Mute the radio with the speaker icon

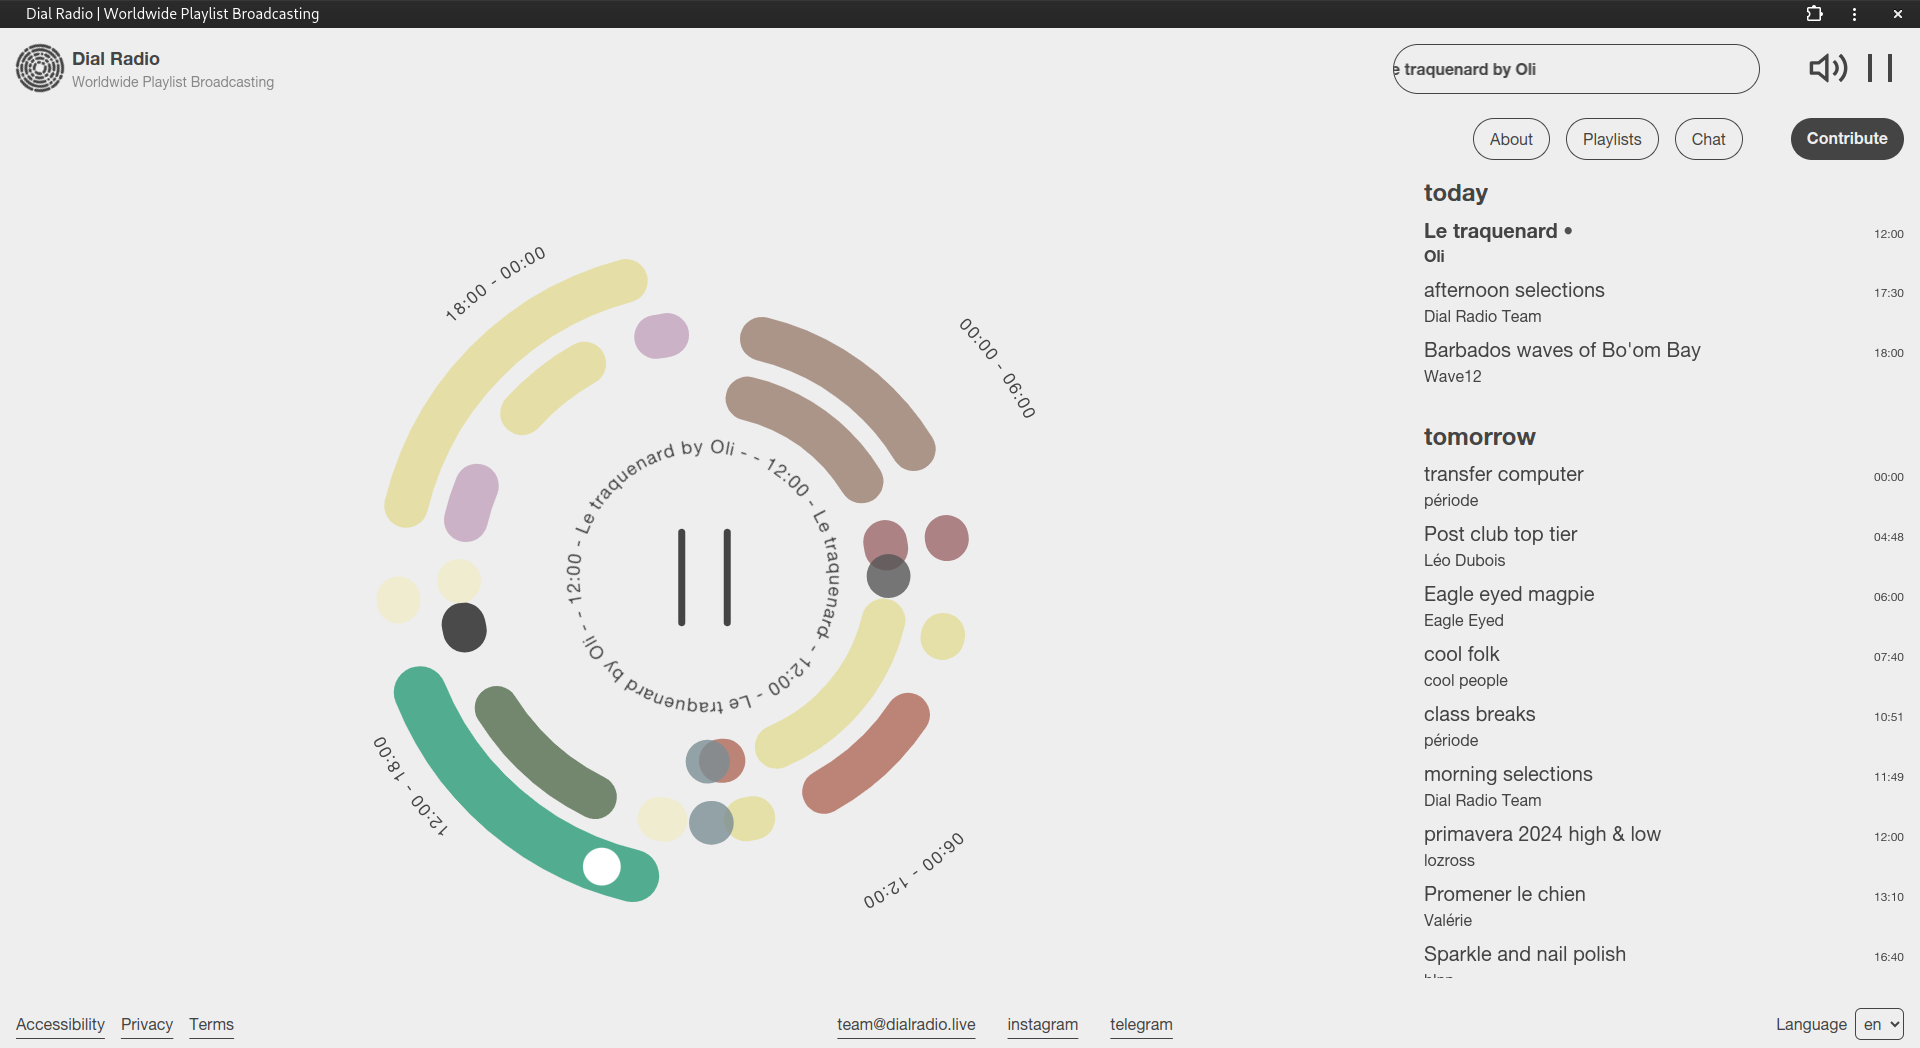click(x=1827, y=68)
